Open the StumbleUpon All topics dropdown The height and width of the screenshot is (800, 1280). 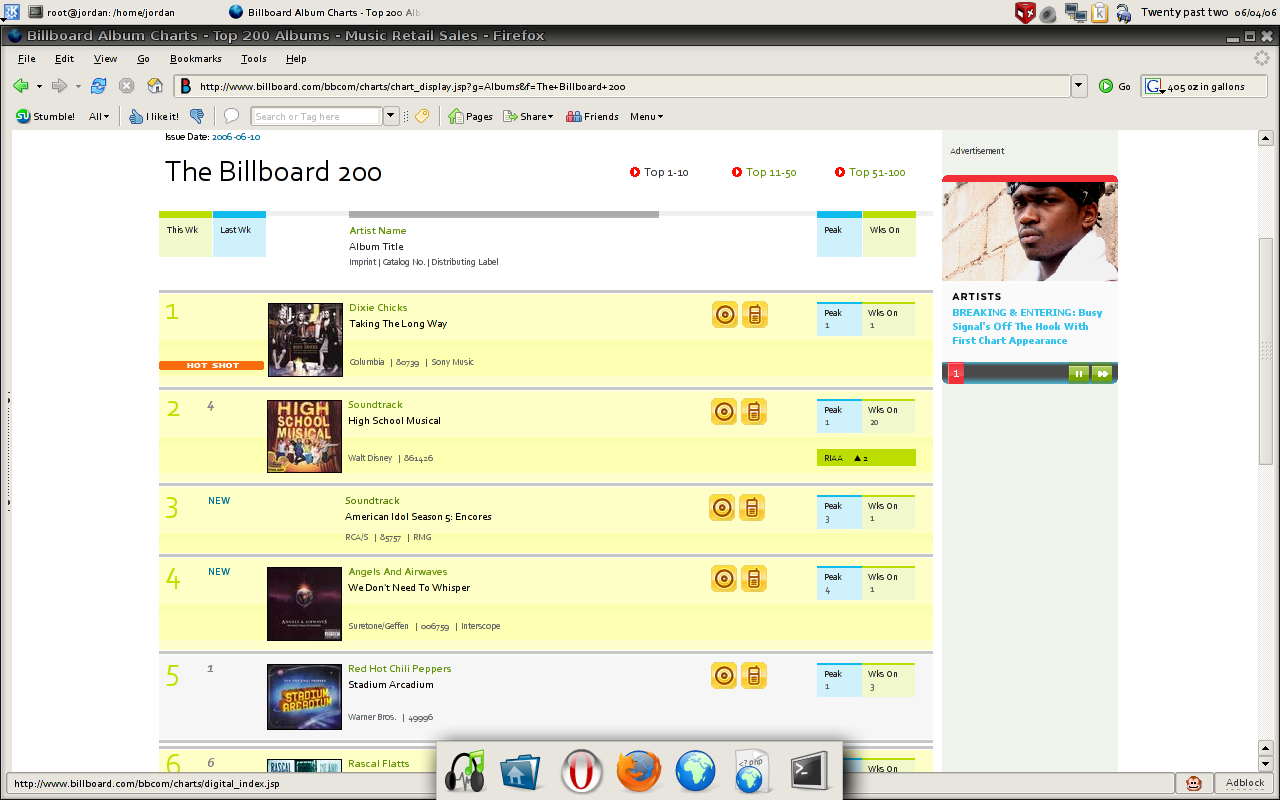point(99,116)
